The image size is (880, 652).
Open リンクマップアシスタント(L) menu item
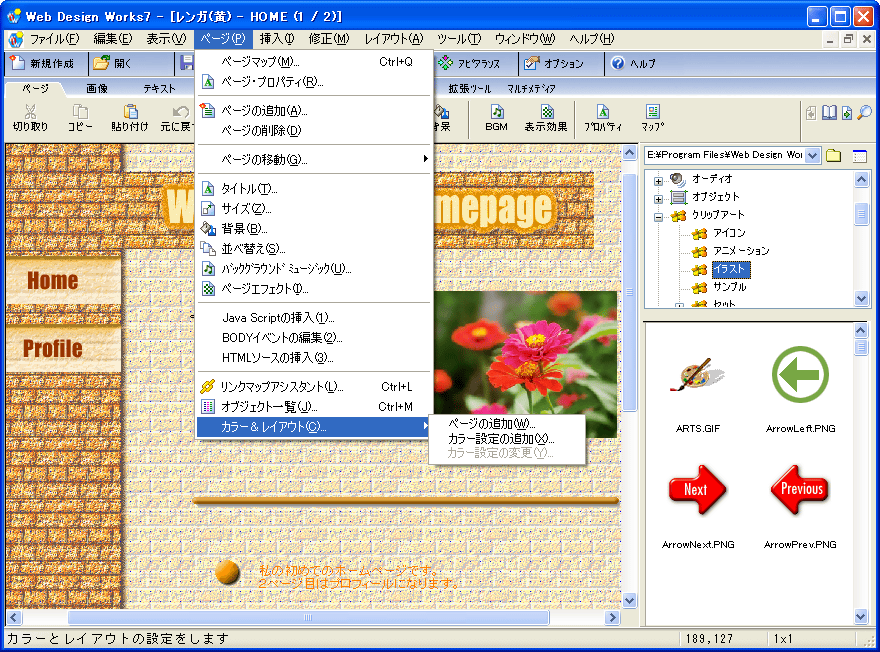(314, 387)
